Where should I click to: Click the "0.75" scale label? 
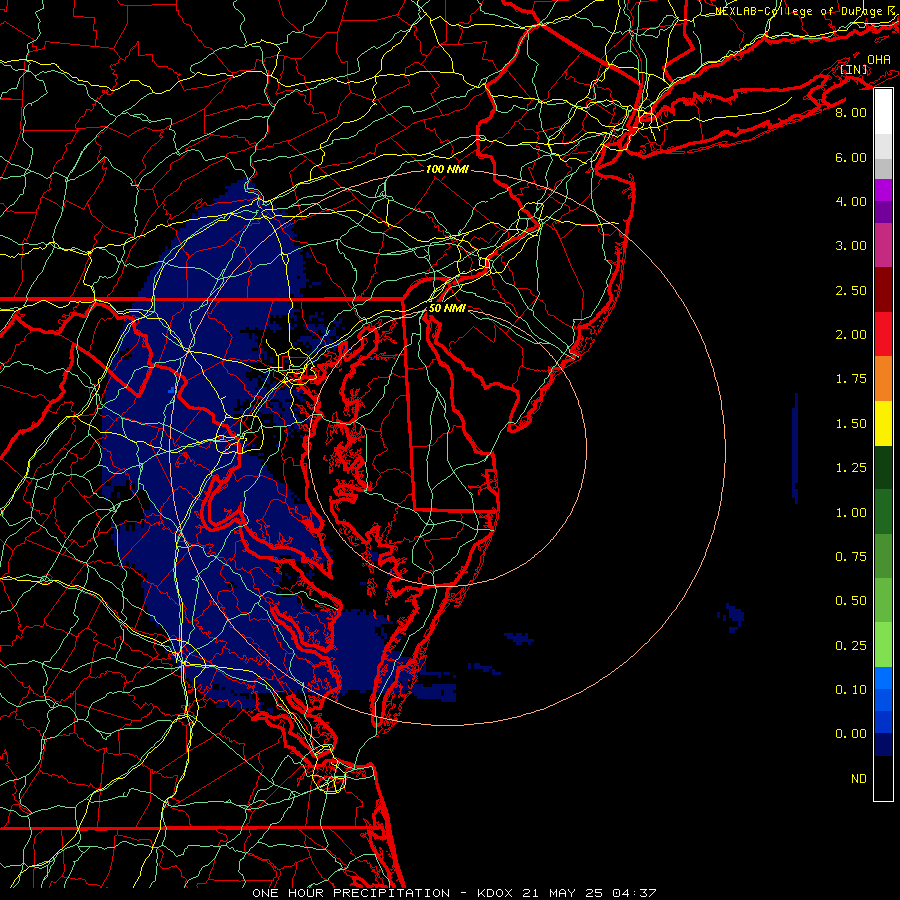pyautogui.click(x=851, y=557)
